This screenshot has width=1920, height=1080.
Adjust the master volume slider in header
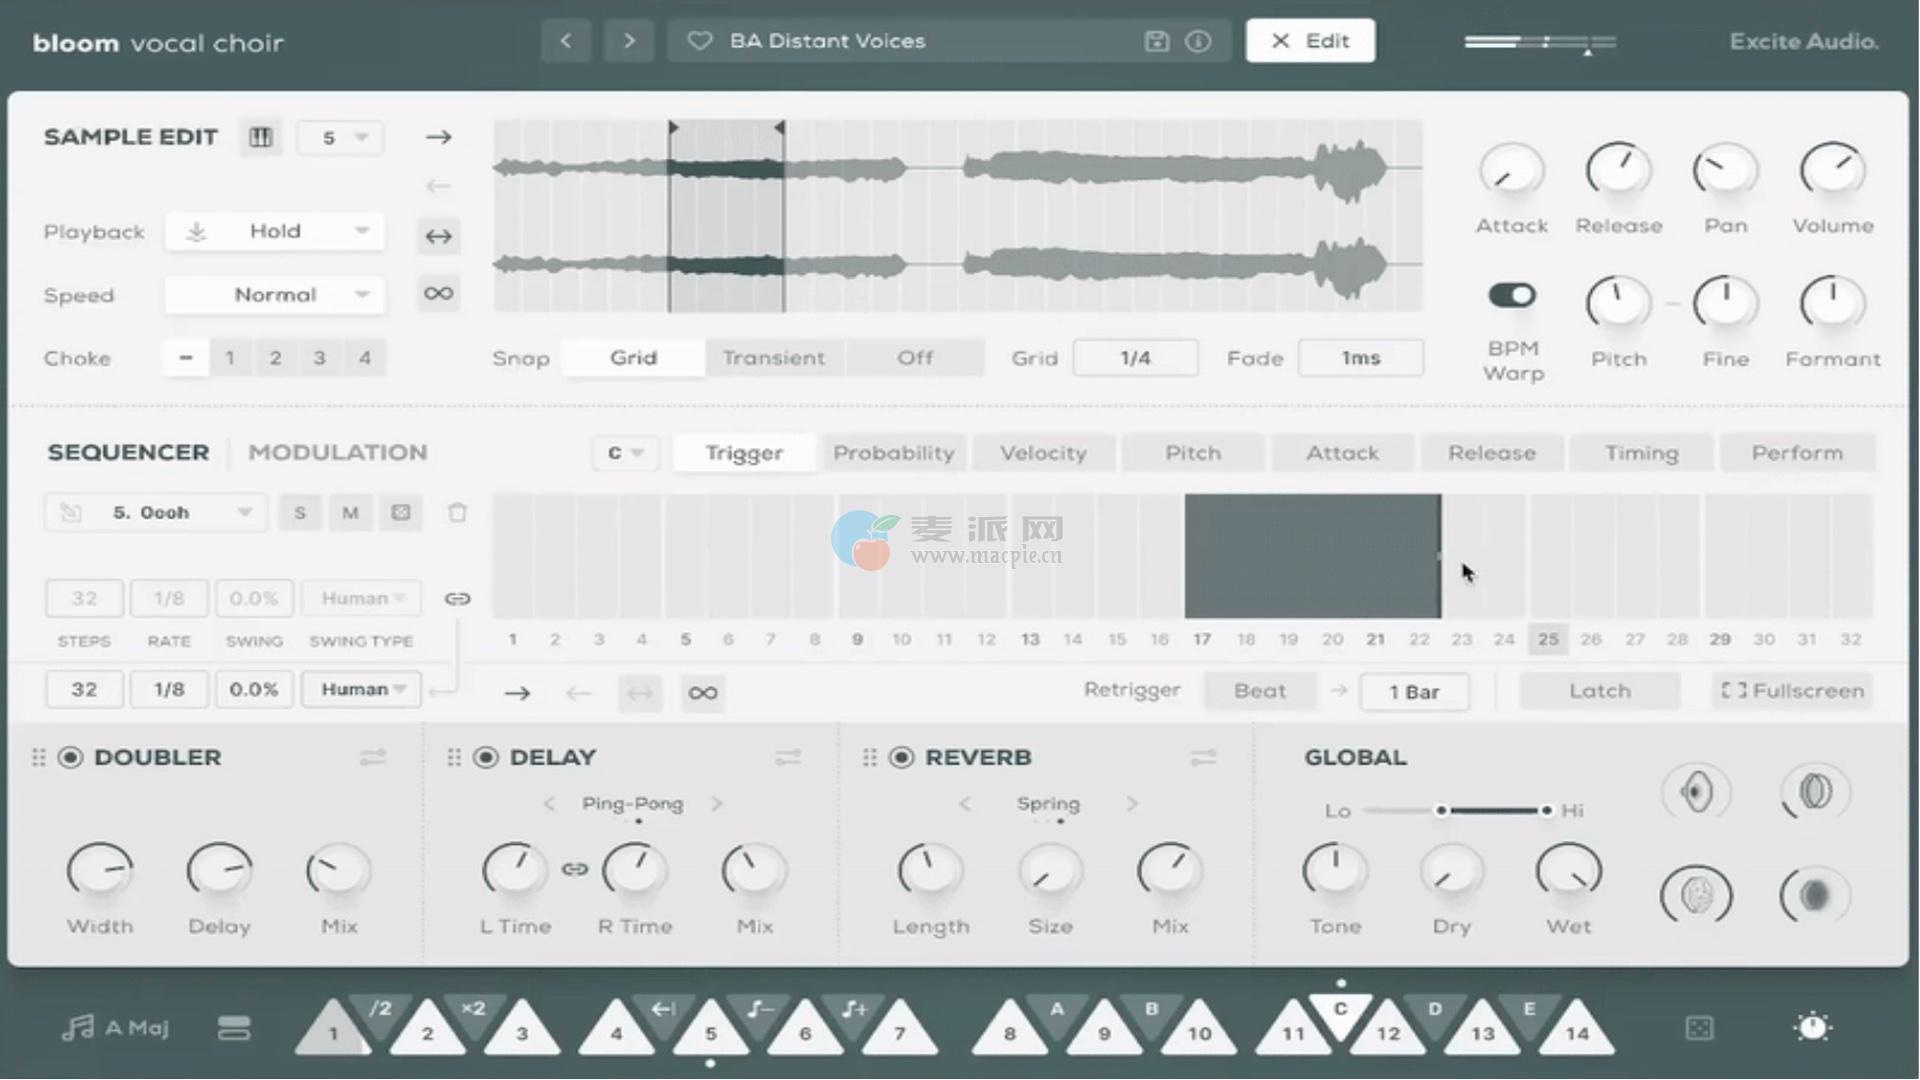(1540, 43)
